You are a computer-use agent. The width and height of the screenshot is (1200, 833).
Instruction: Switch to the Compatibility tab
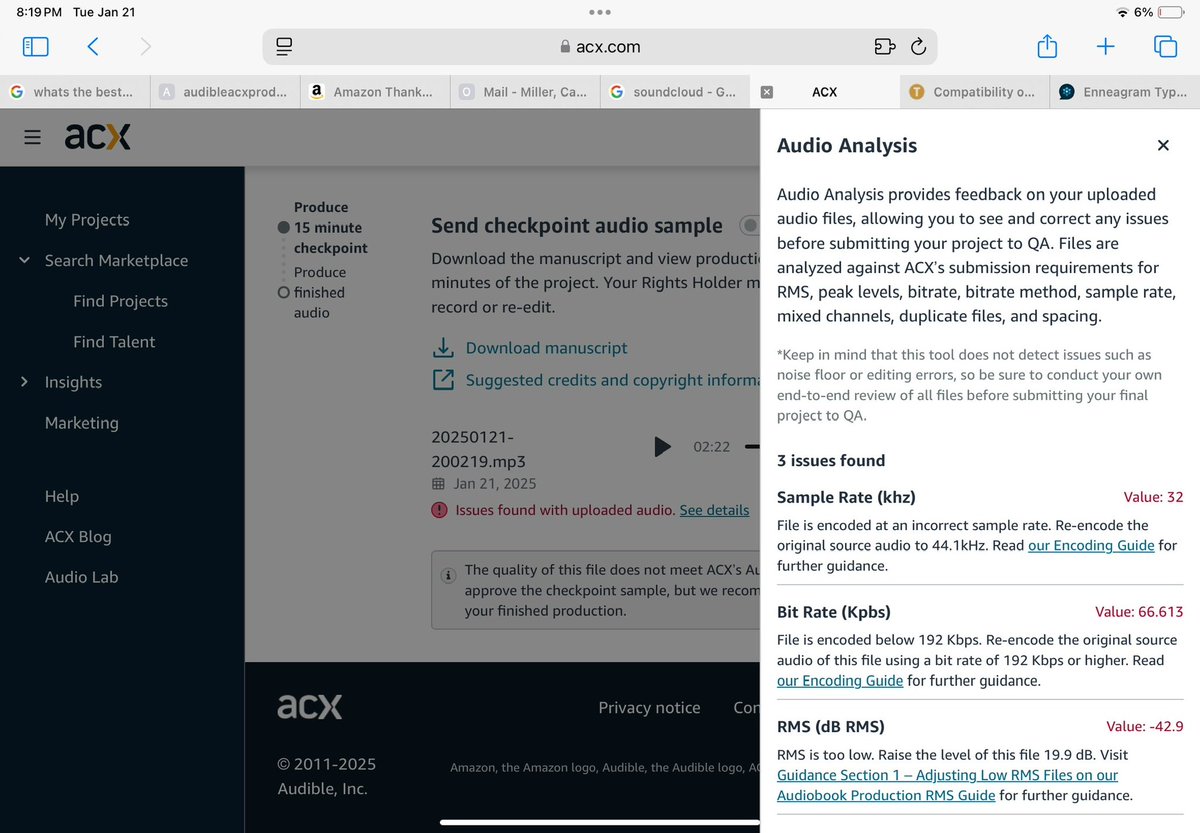coord(975,91)
